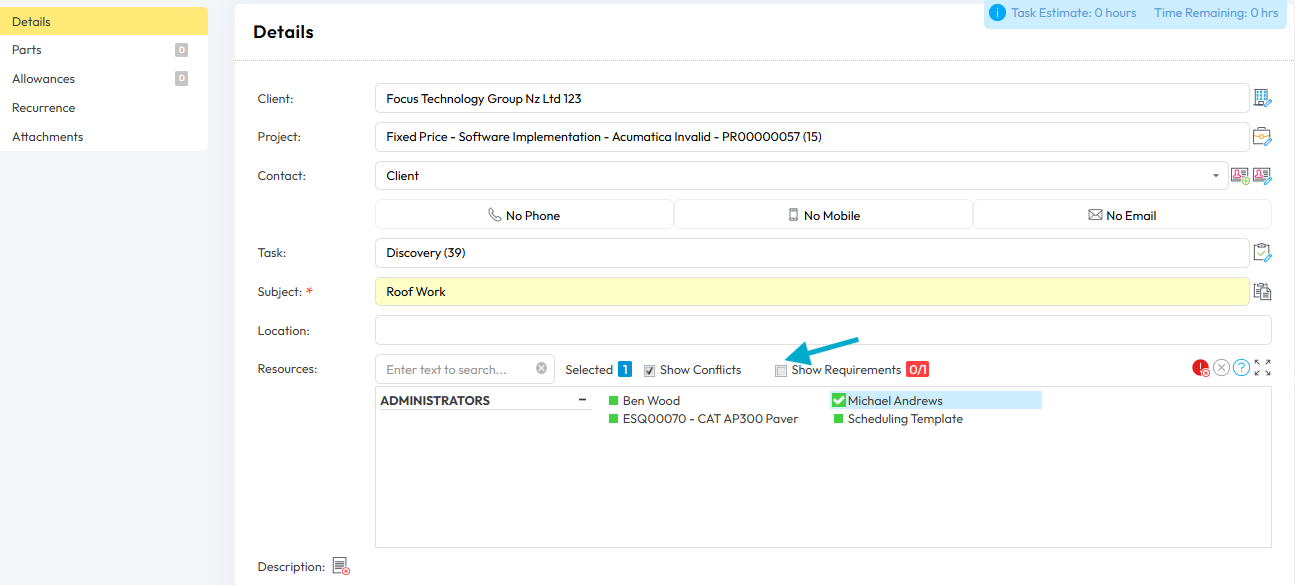Click green square beside ESQ00070 CAT AP300 Paver
The image size is (1295, 585).
click(x=614, y=419)
